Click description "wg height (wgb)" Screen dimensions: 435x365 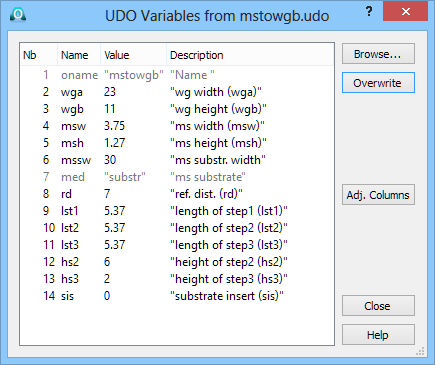[x=218, y=109]
